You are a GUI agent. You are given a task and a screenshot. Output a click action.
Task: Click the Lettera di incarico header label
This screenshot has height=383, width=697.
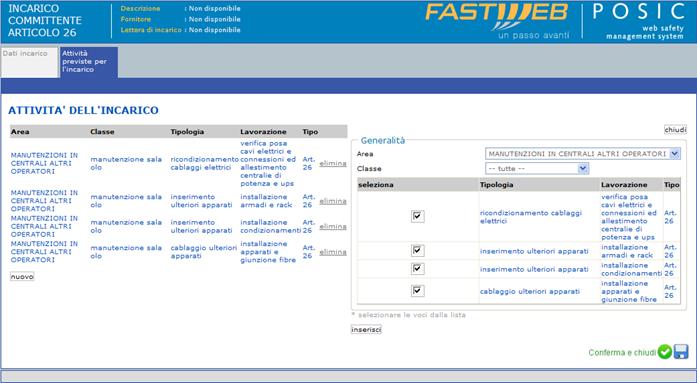pyautogui.click(x=151, y=30)
